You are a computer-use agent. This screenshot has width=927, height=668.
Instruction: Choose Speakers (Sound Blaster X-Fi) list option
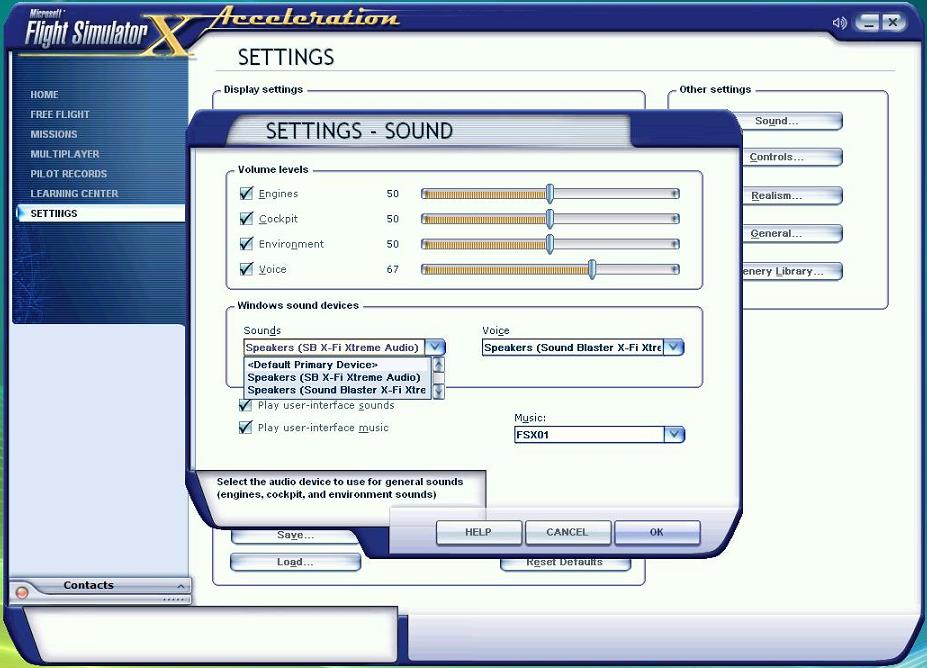point(336,391)
